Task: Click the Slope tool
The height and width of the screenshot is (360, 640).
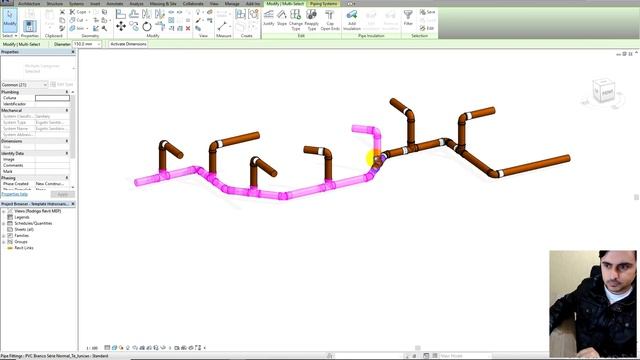Action: pos(282,18)
